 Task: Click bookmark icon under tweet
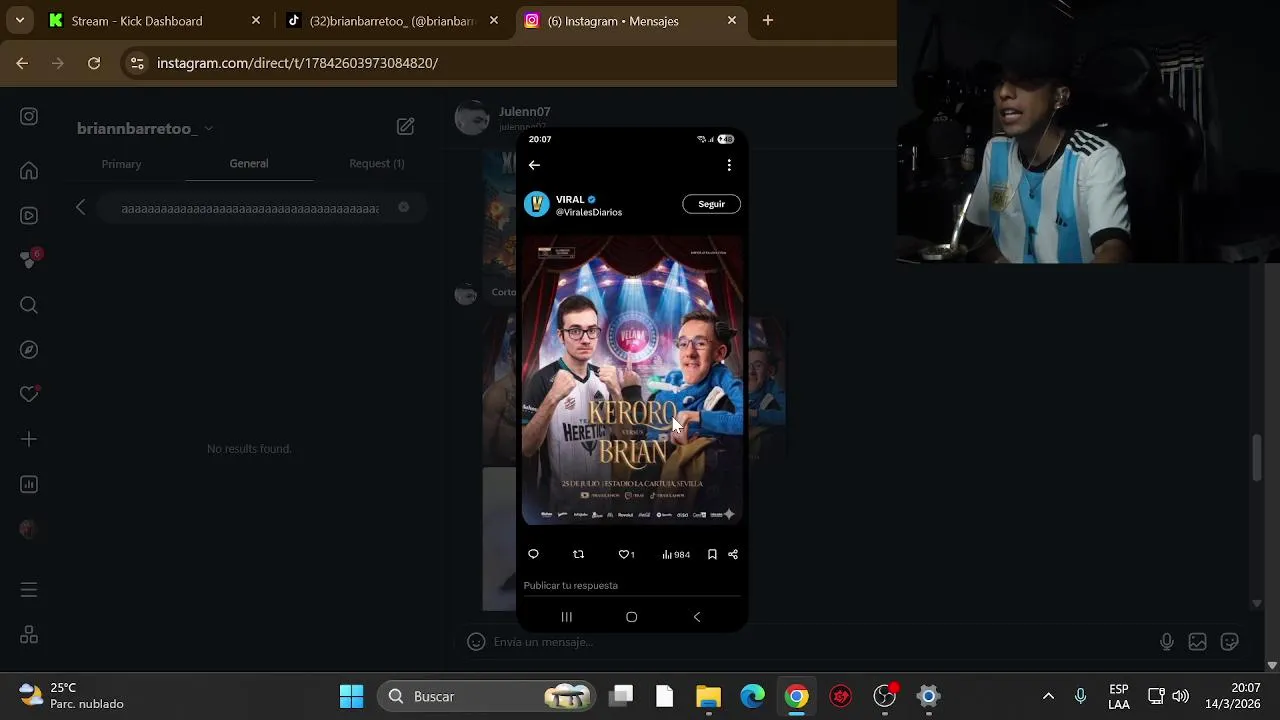pyautogui.click(x=712, y=554)
